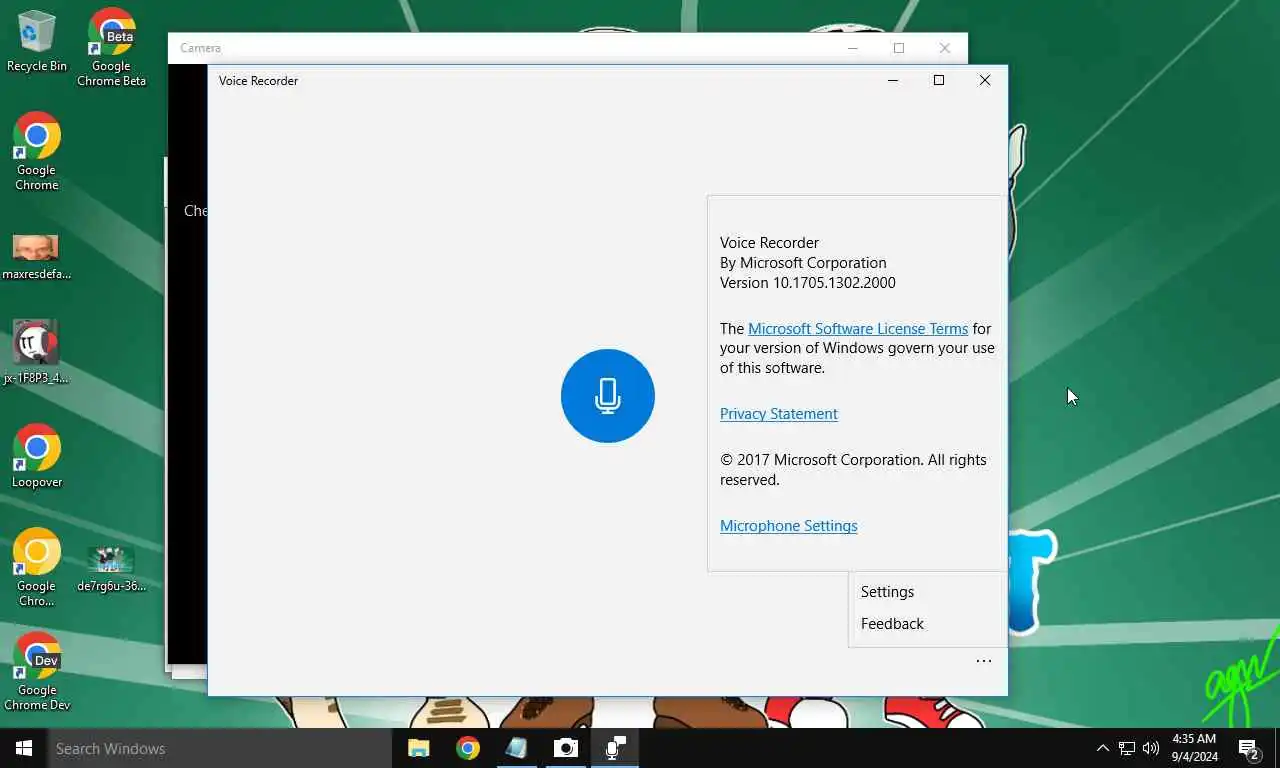This screenshot has height=768, width=1280.
Task: Open File Explorer from the taskbar
Action: [419, 748]
